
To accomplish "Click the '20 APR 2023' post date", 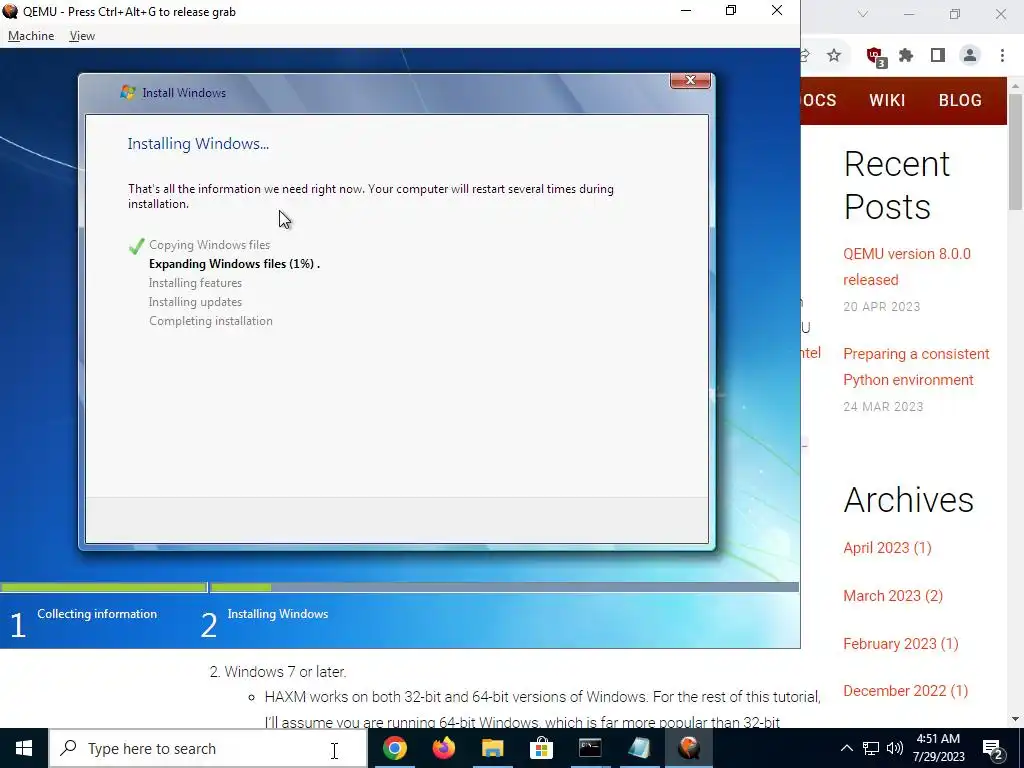I will pyautogui.click(x=881, y=307).
